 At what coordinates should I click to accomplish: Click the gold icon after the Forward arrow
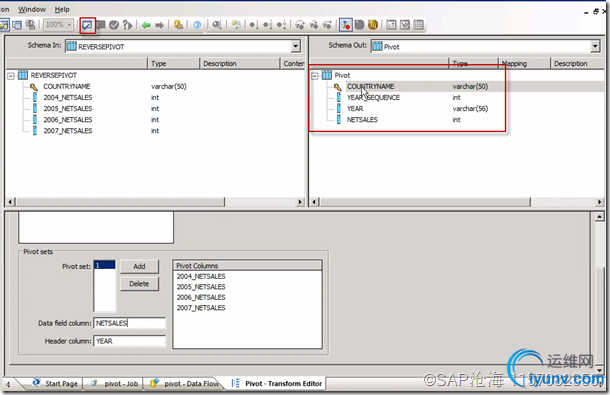179,25
